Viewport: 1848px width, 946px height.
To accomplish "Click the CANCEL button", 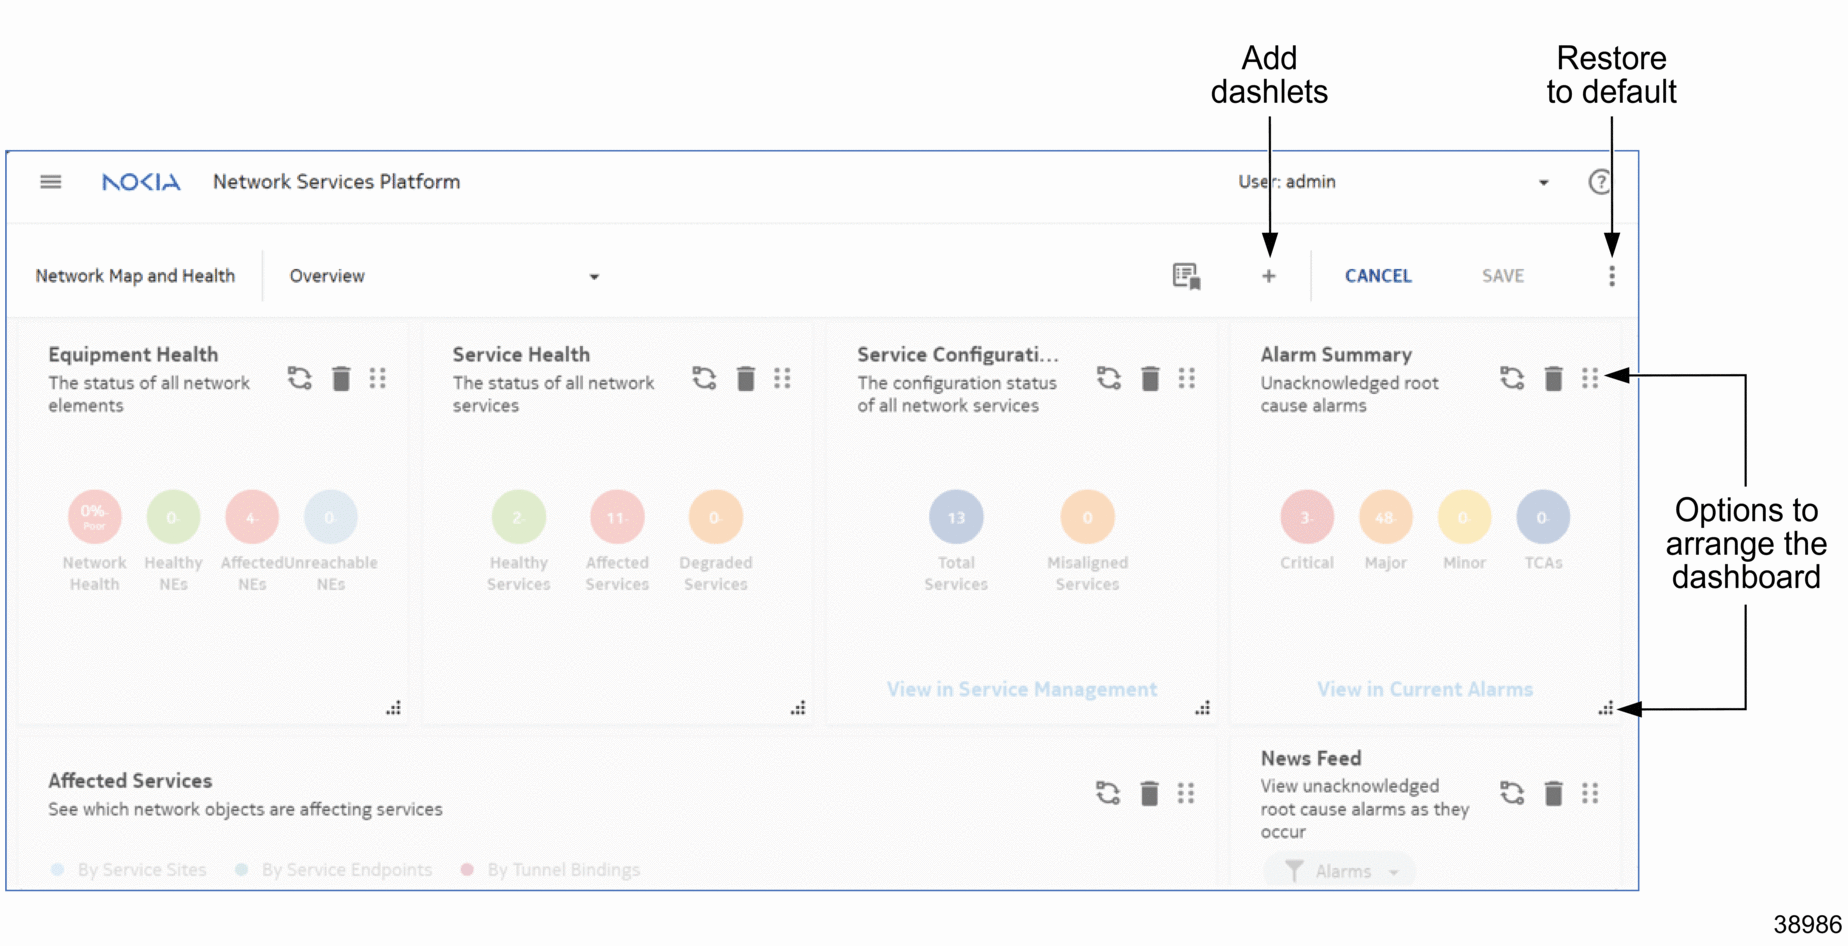I will tap(1377, 276).
